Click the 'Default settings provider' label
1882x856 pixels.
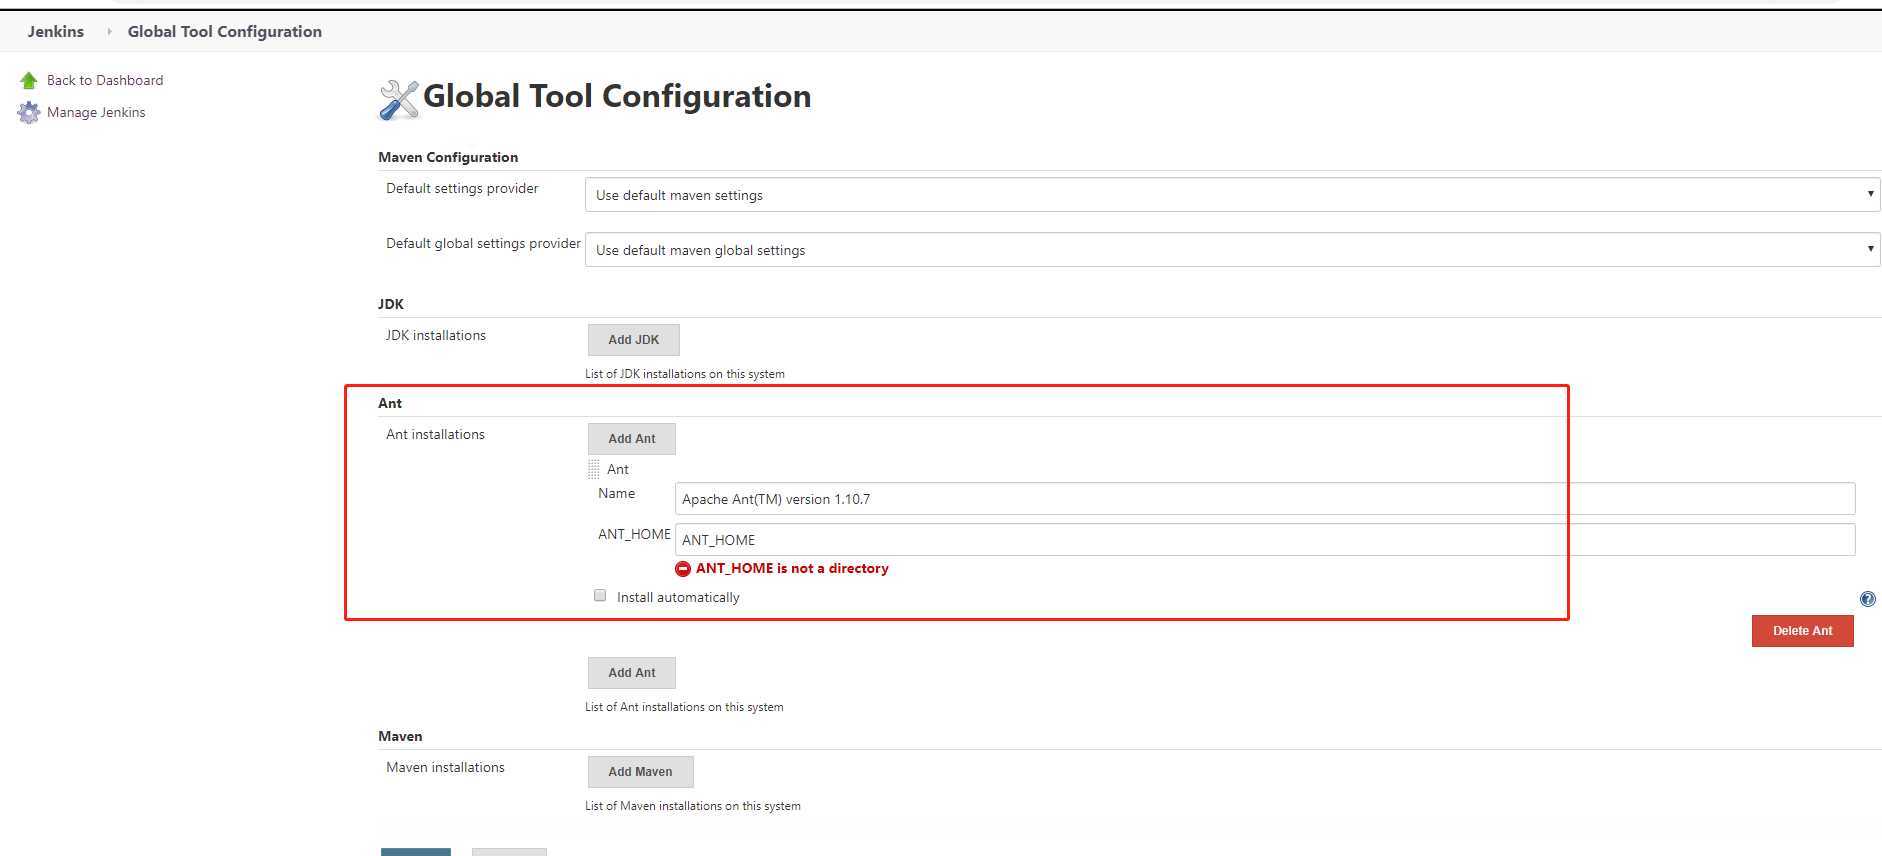[462, 188]
